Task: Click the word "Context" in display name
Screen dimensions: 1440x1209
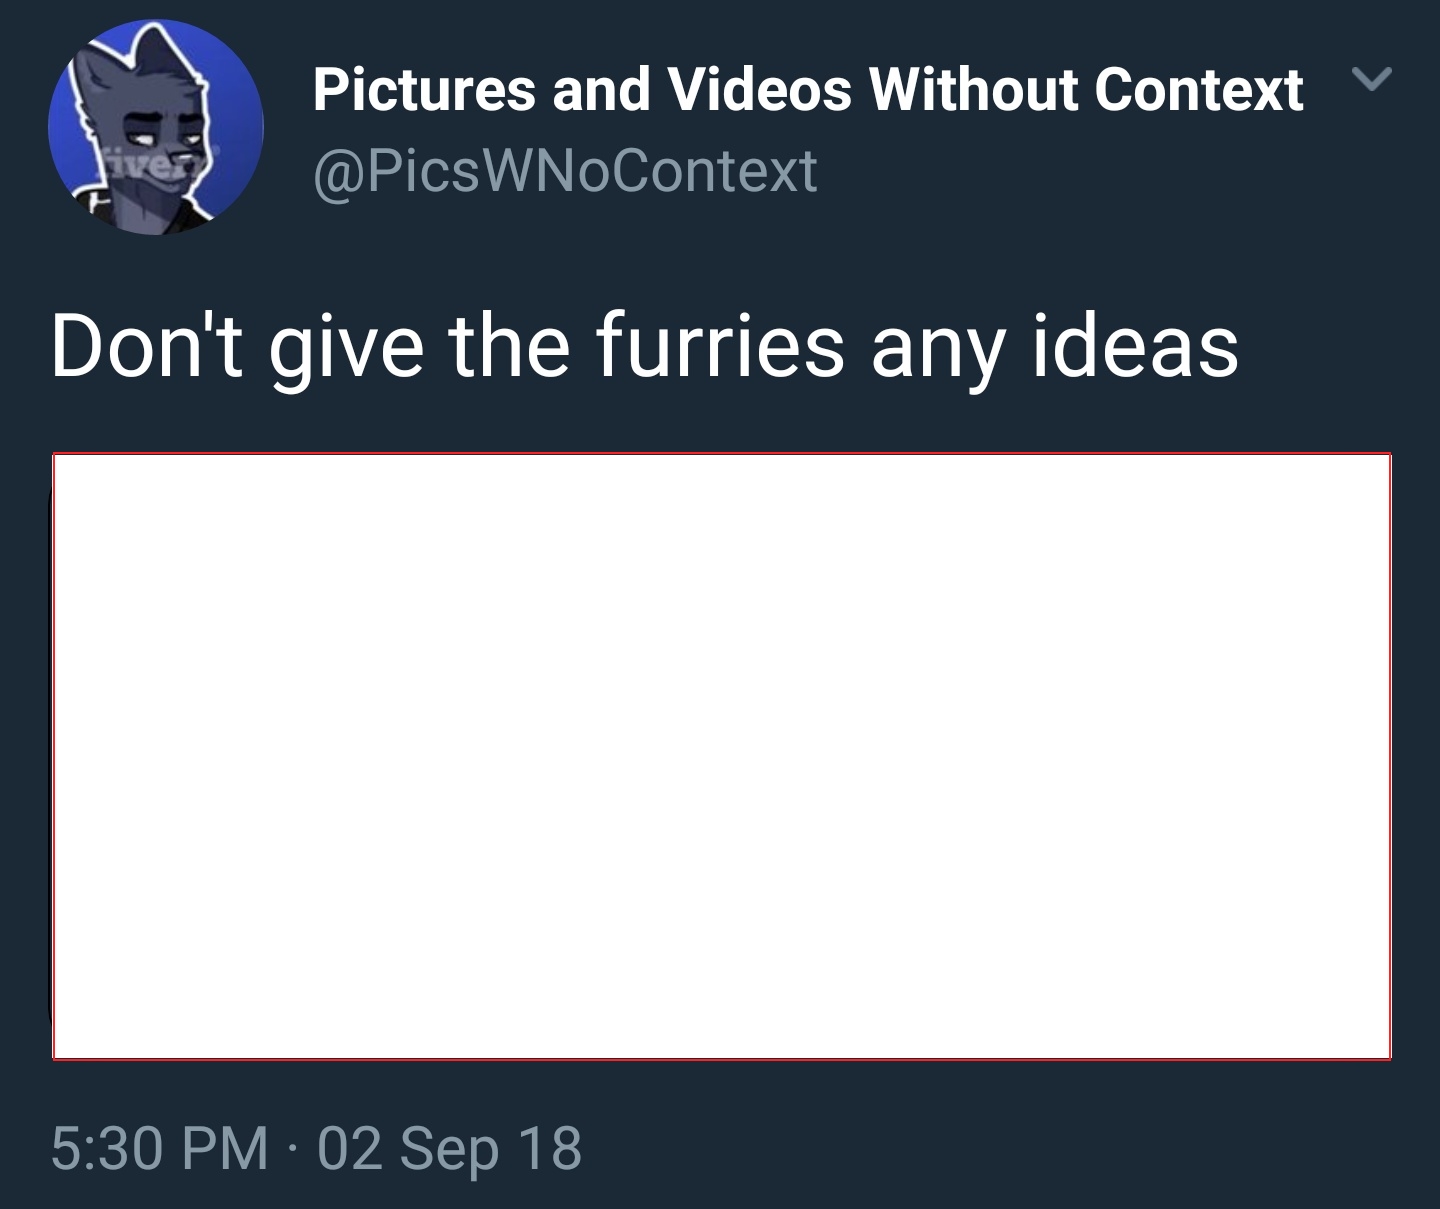Action: pyautogui.click(x=1199, y=89)
